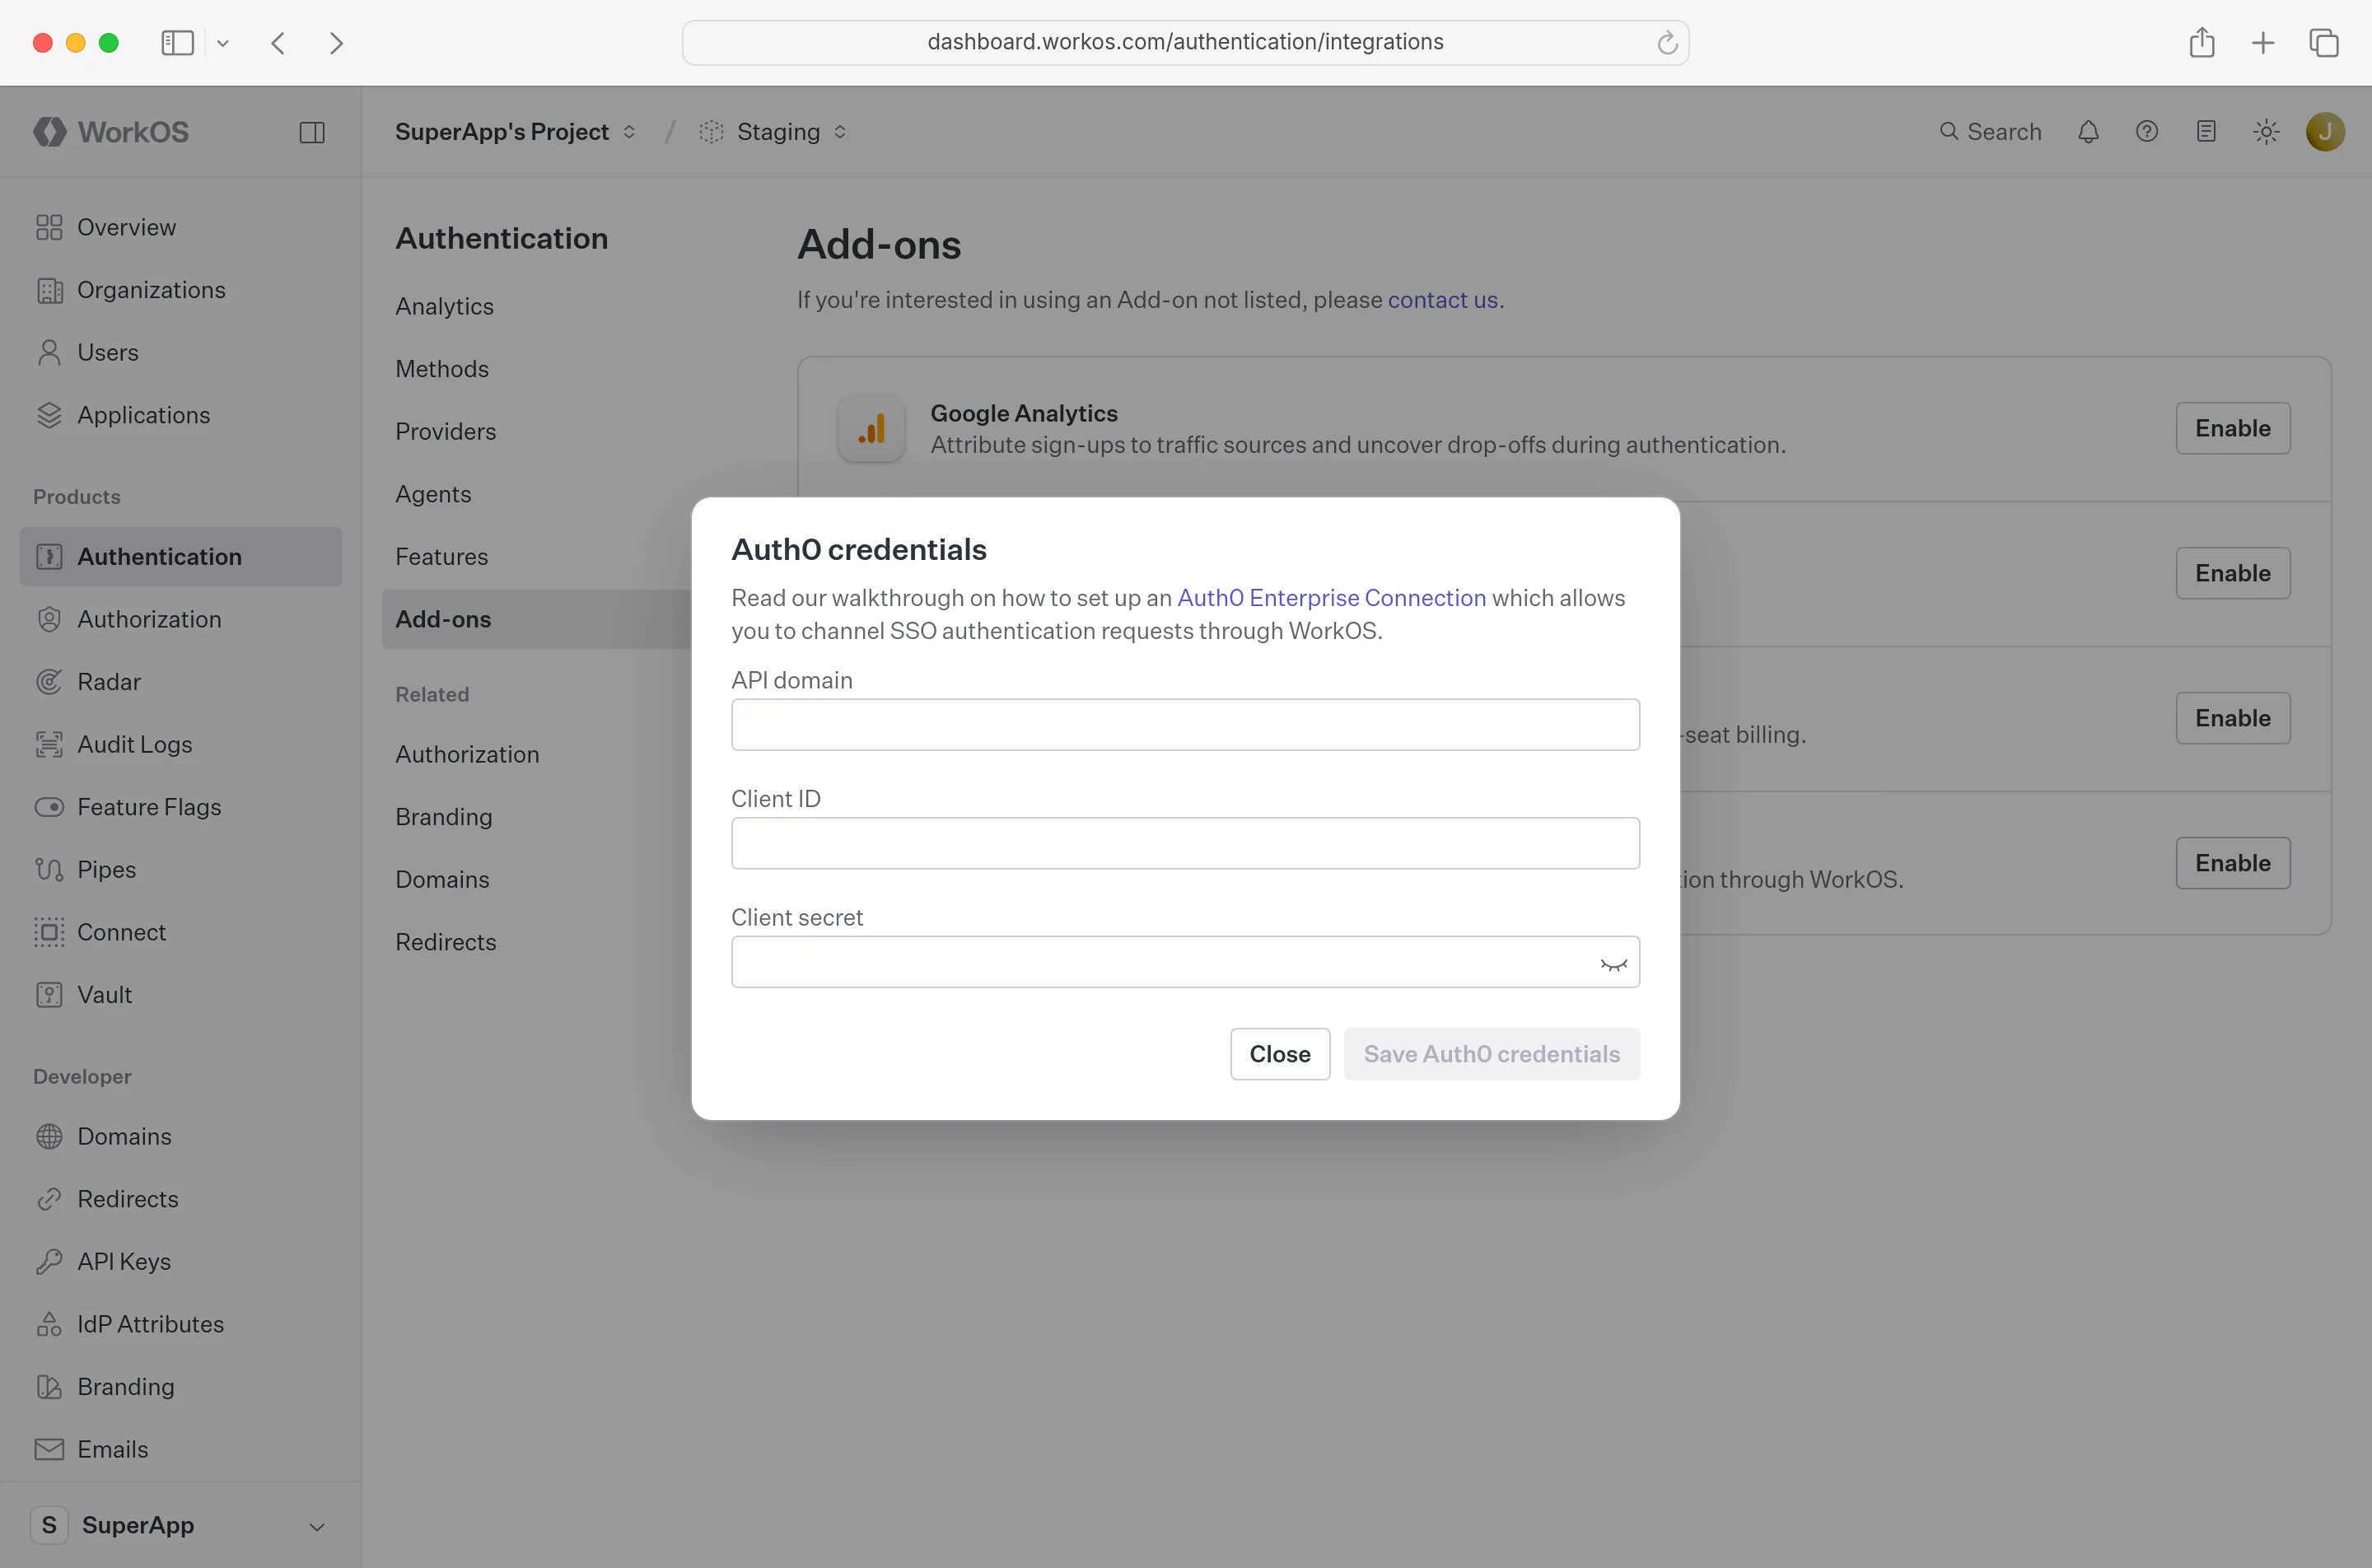This screenshot has height=1568, width=2372.
Task: Collapse the WorkOS sidebar panel icon
Action: click(312, 132)
